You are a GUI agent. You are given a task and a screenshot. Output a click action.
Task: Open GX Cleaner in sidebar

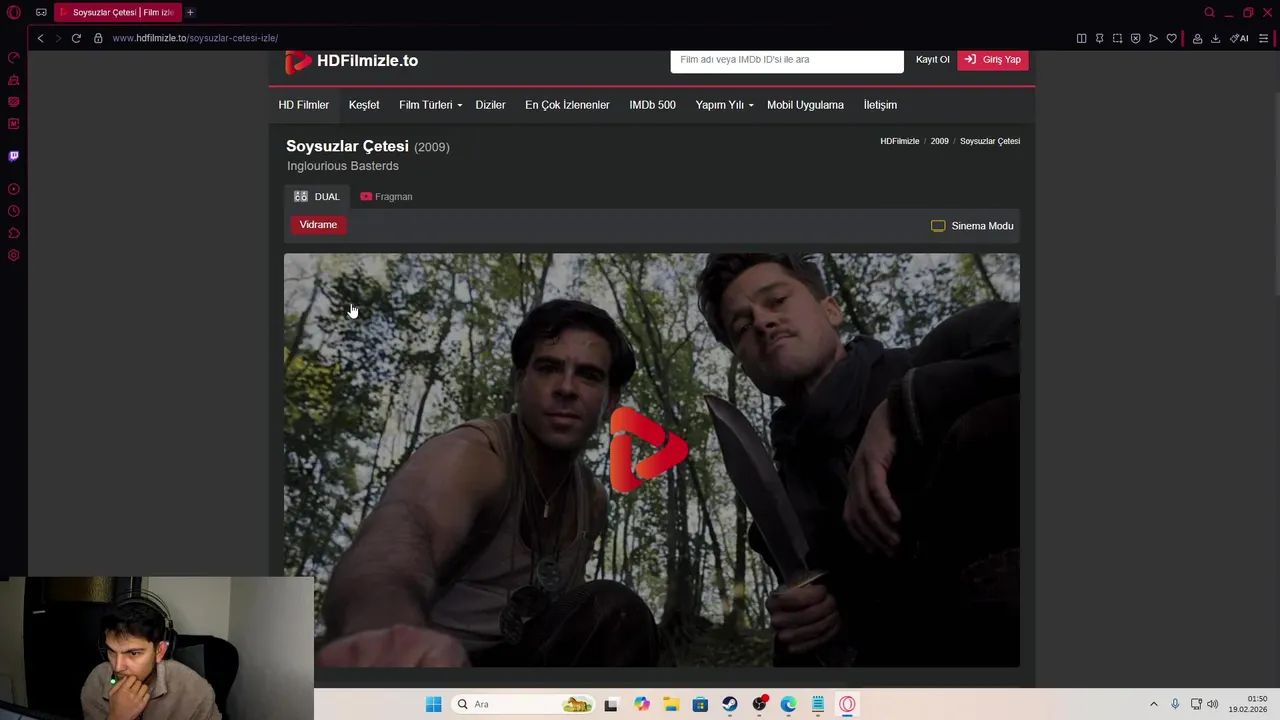pyautogui.click(x=14, y=80)
